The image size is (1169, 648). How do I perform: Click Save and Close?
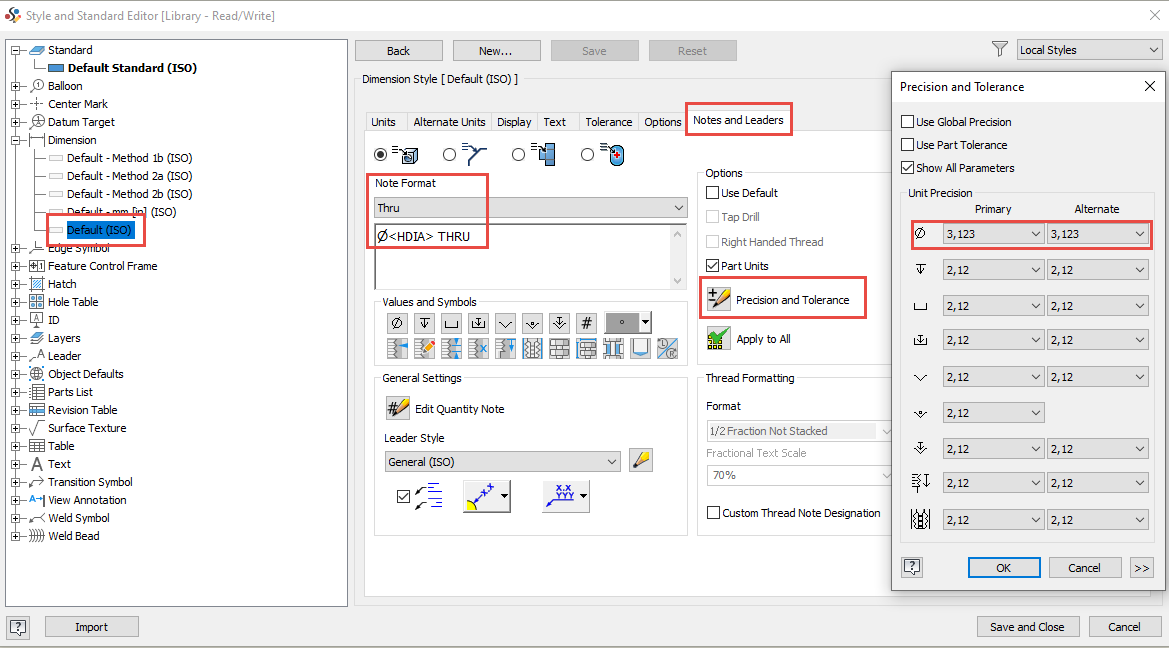click(1027, 627)
